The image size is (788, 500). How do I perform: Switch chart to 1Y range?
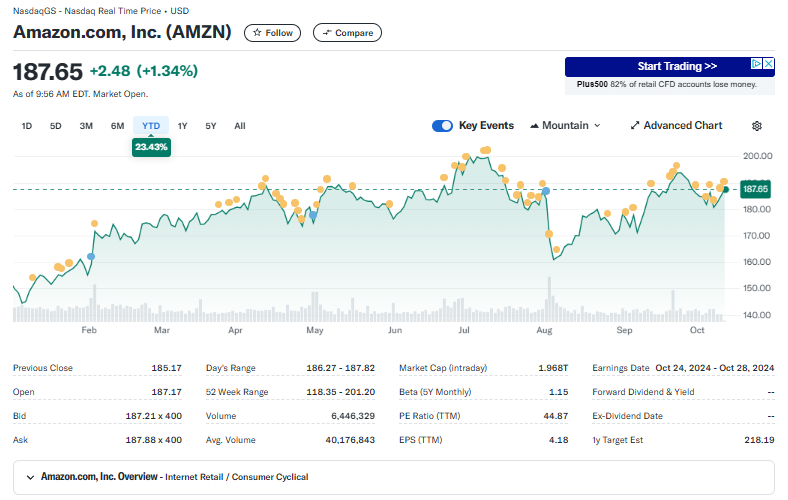(x=182, y=126)
